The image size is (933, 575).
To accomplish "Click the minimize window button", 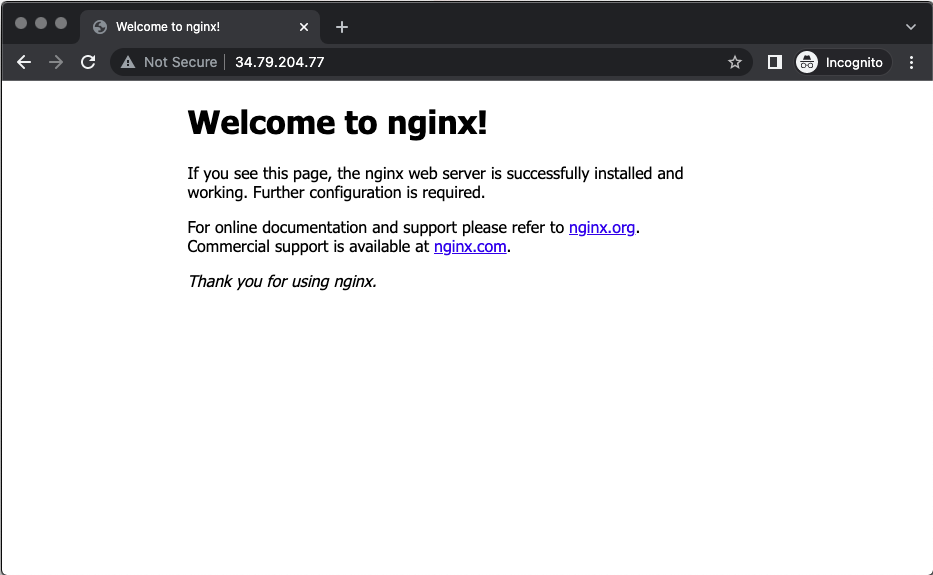I will click(x=41, y=23).
